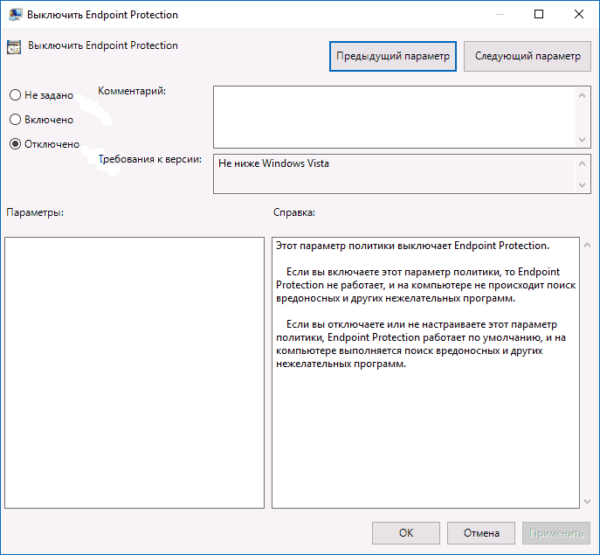The width and height of the screenshot is (600, 555).
Task: Click help paragraph starting 'Если вы отключаете'
Action: coord(421,344)
